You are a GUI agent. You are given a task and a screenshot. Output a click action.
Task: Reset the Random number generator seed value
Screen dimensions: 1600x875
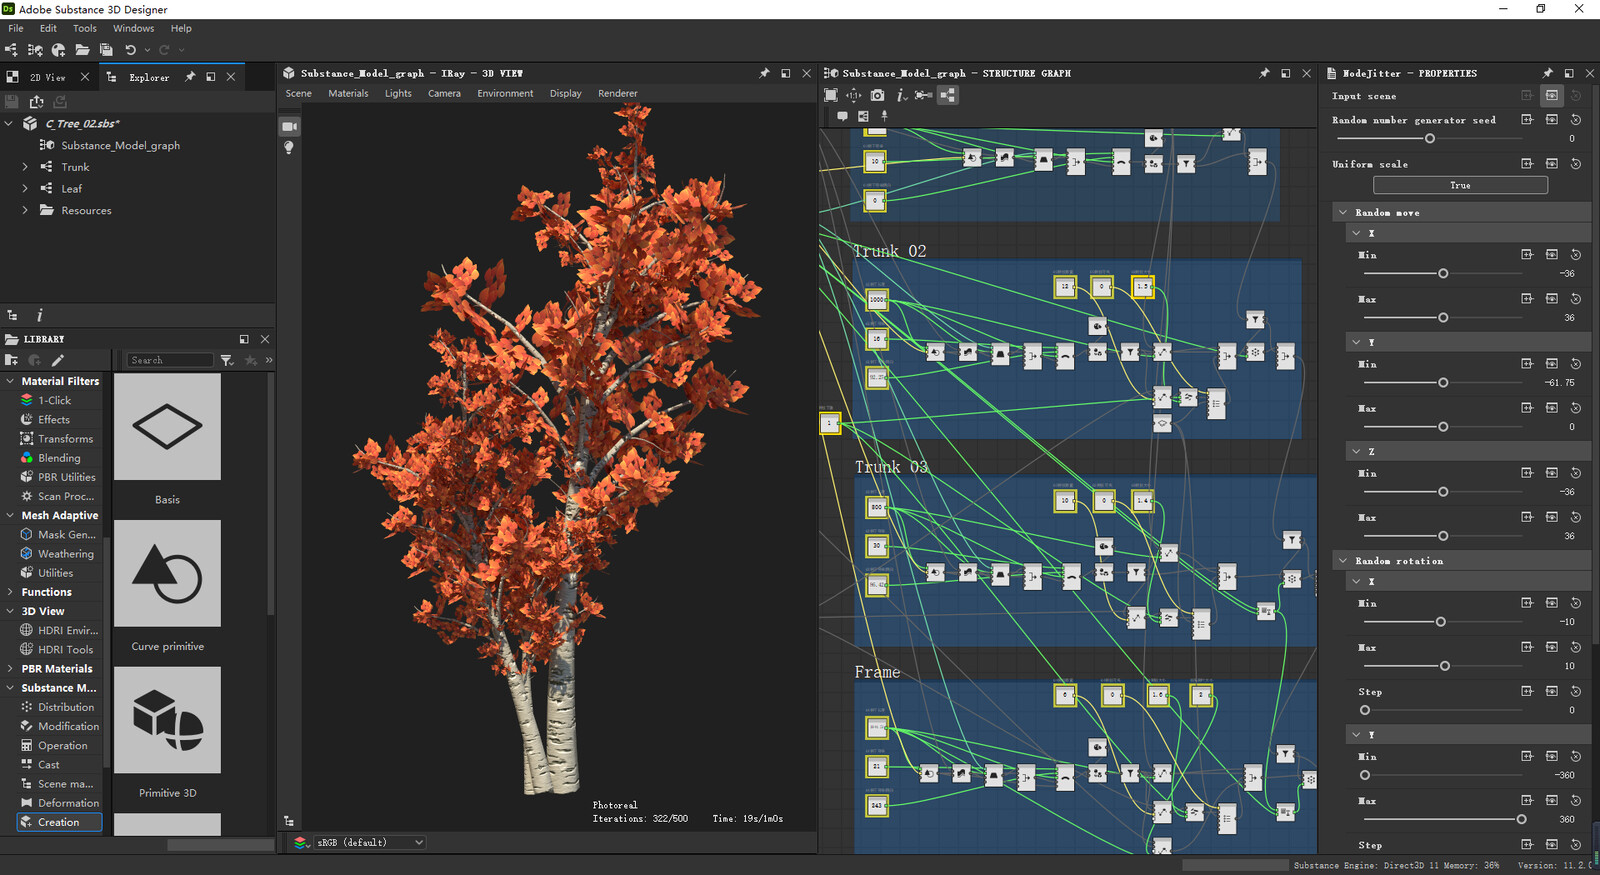pos(1575,120)
